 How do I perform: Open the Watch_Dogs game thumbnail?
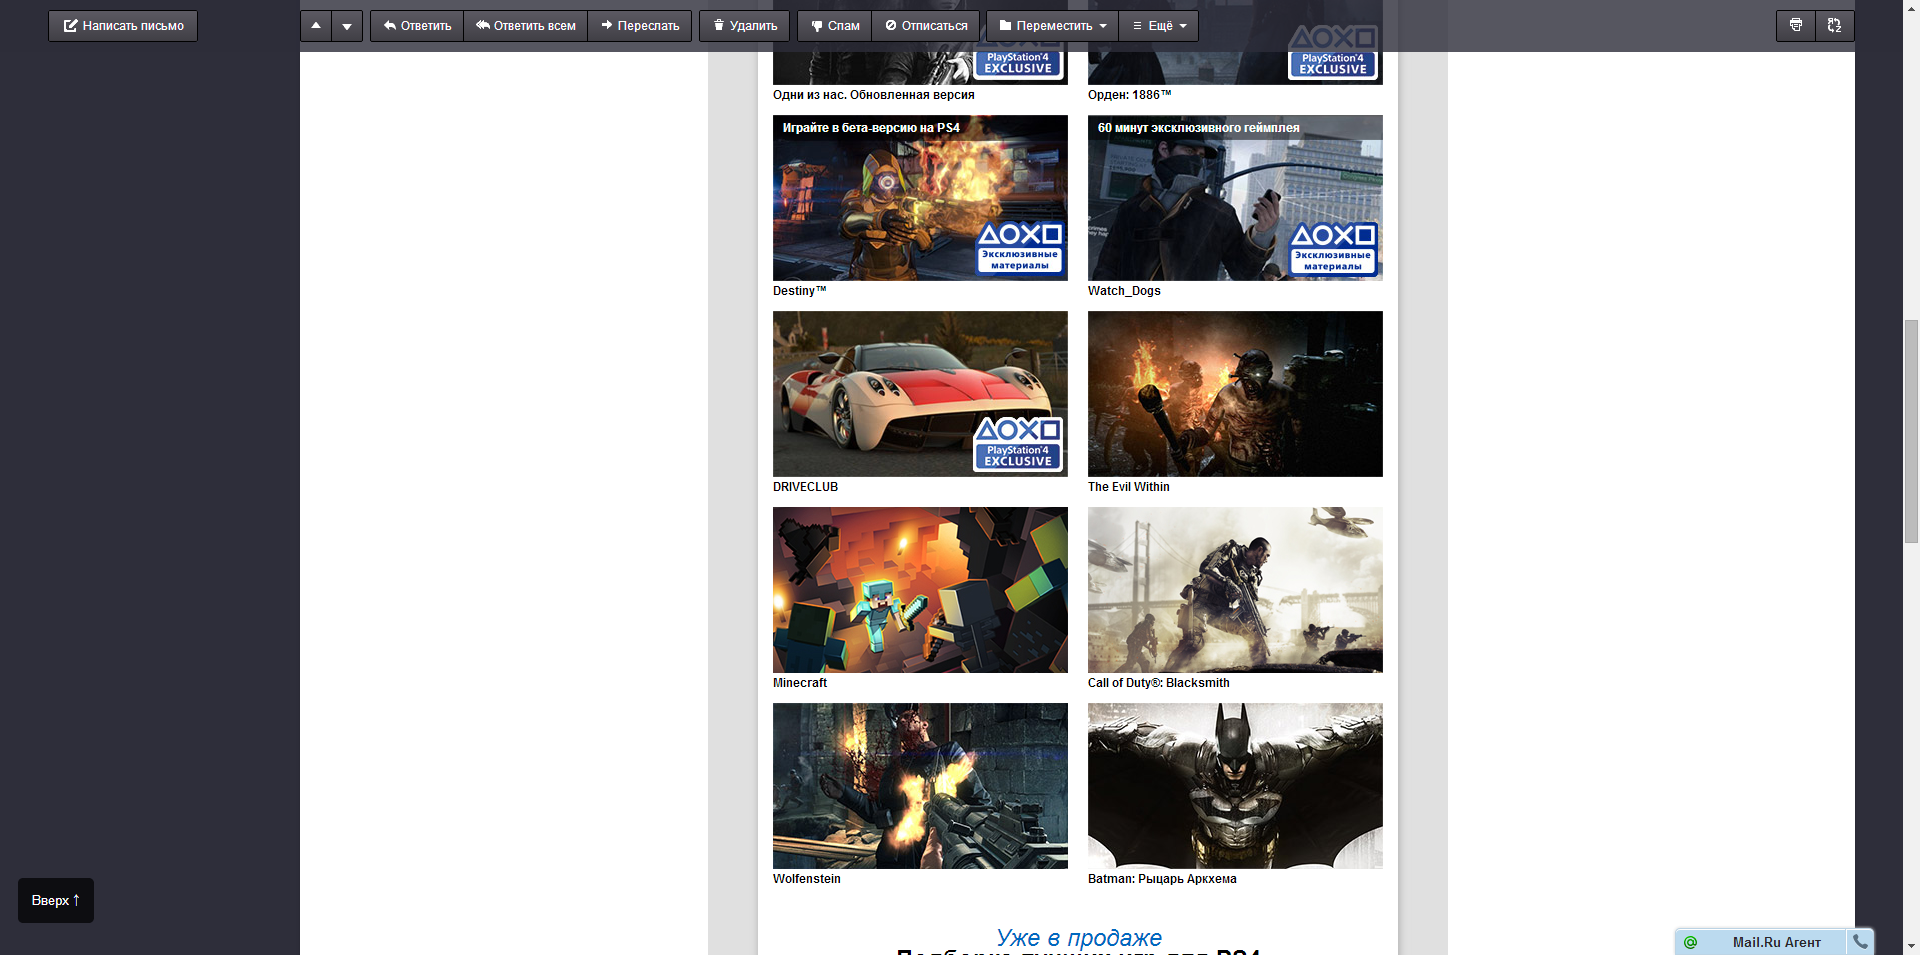pyautogui.click(x=1235, y=198)
